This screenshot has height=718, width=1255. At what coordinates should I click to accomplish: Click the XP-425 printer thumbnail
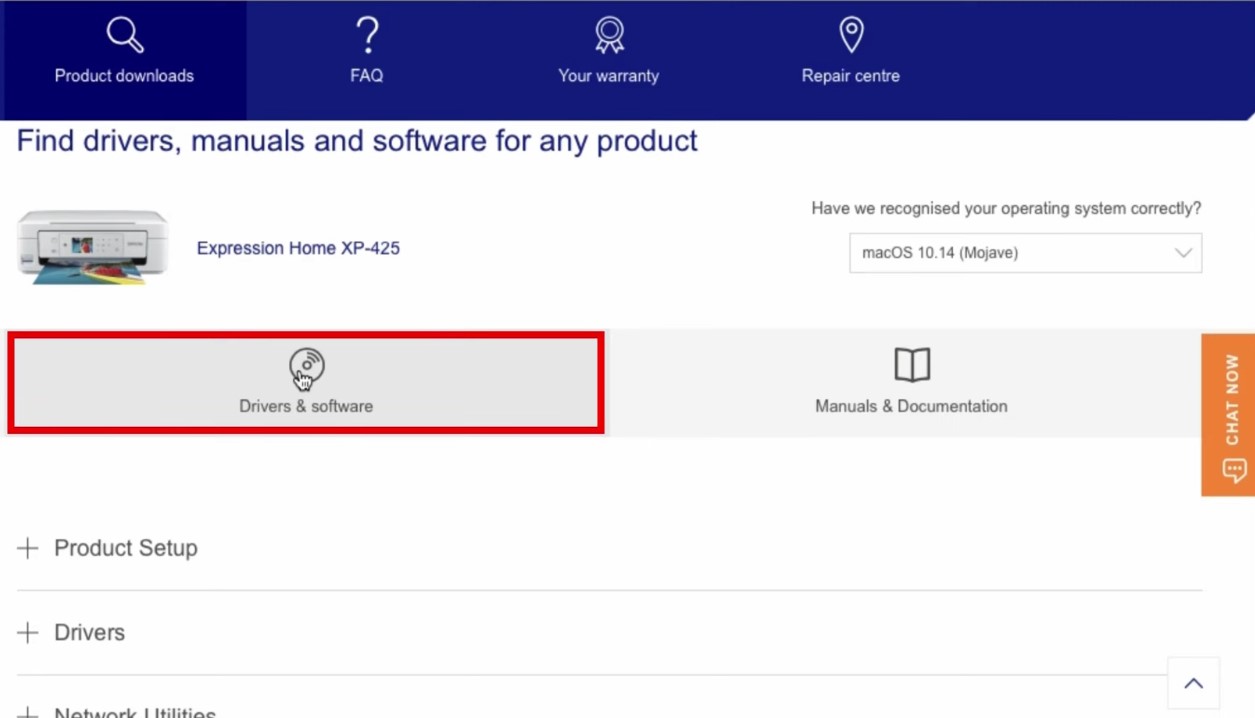93,247
